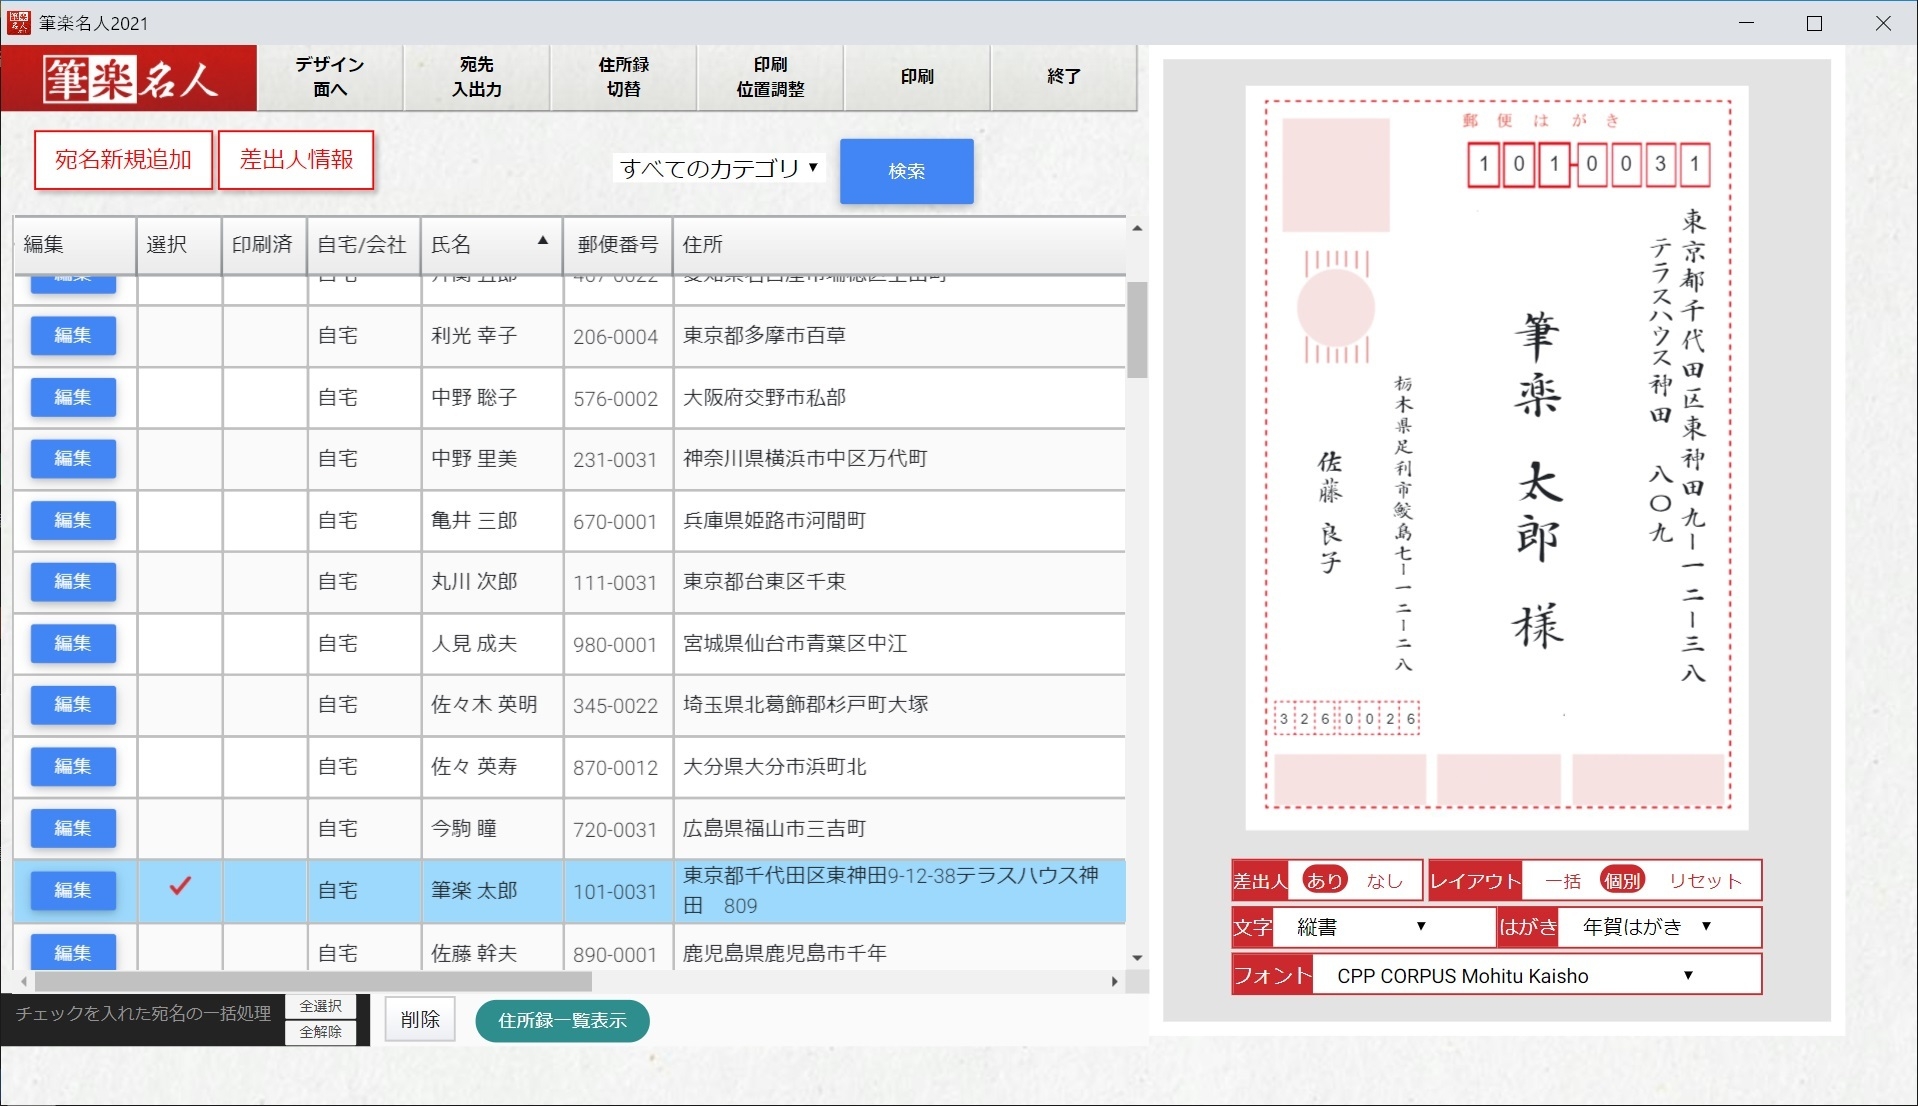Screen dimensions: 1918x1106
Task: Click the 筆楽名人 logo in header
Action: point(129,78)
